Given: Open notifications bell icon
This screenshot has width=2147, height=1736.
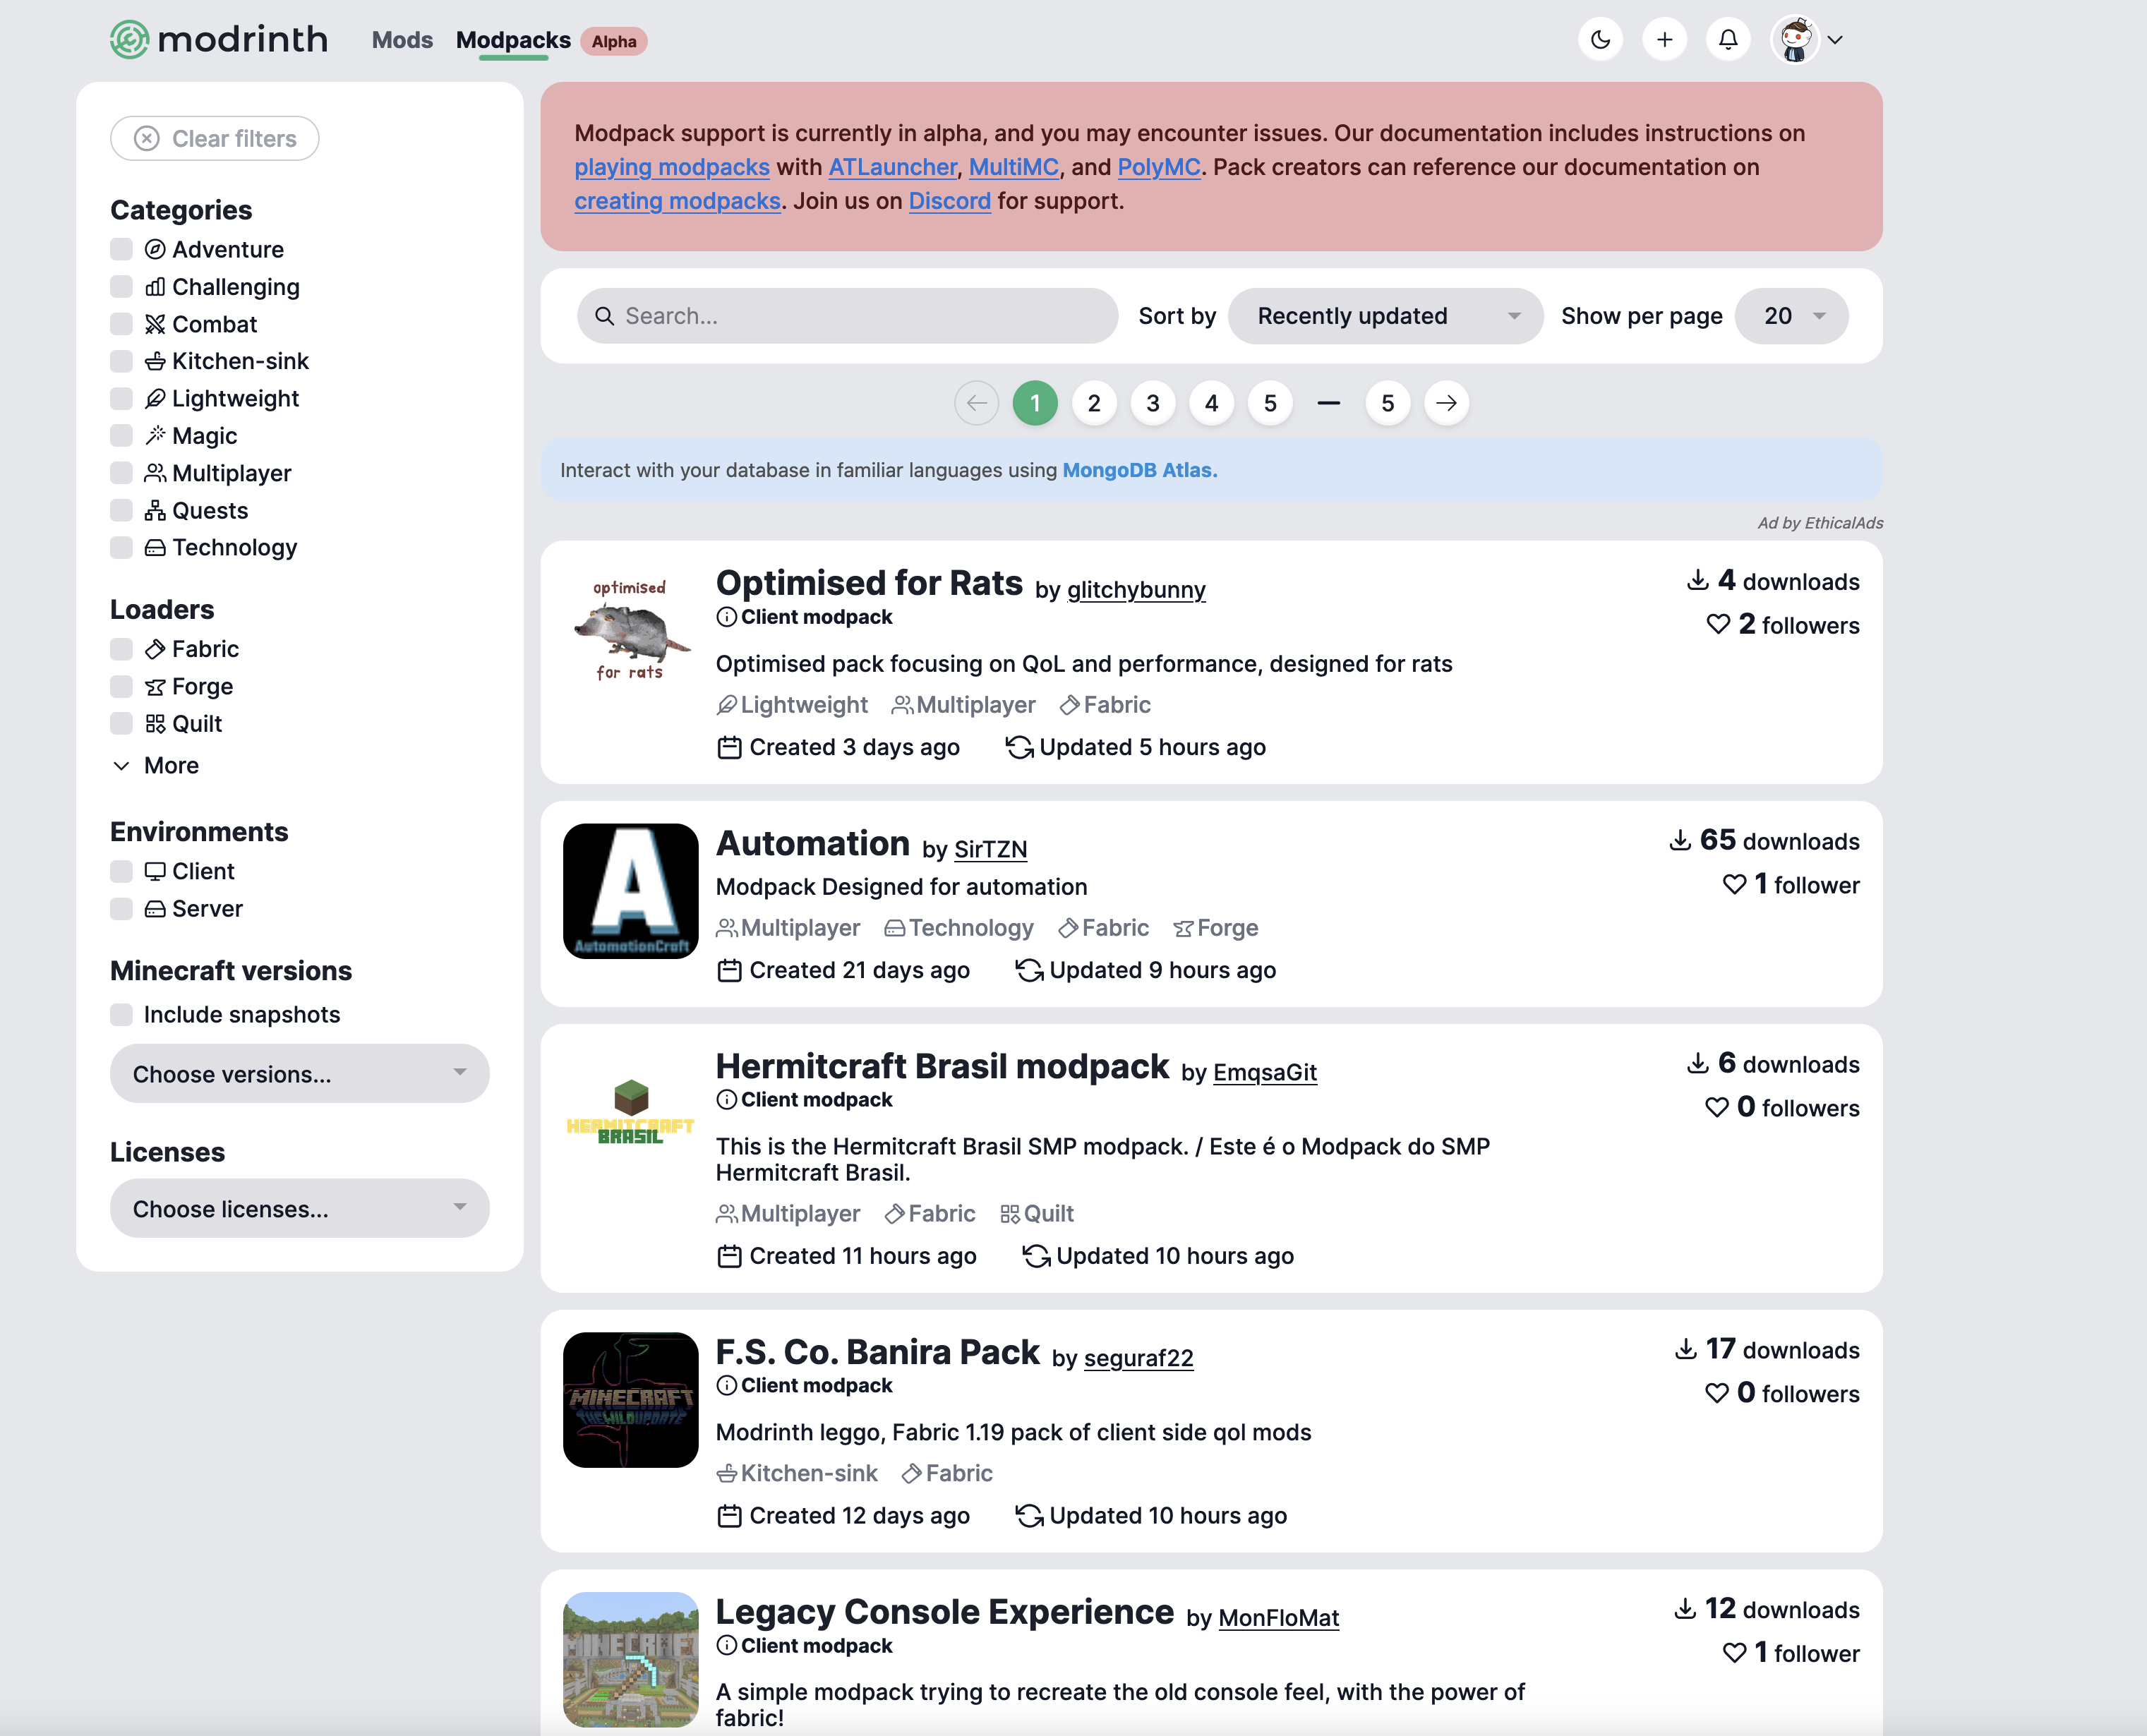Looking at the screenshot, I should tap(1728, 40).
